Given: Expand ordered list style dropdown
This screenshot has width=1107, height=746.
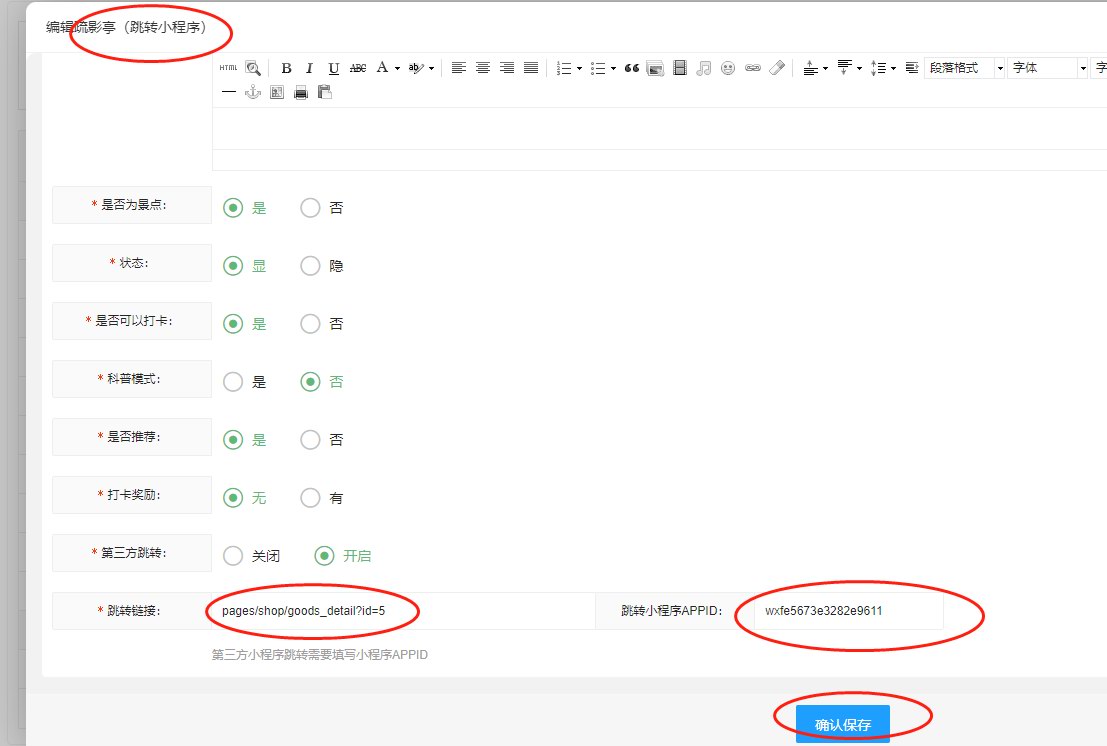Looking at the screenshot, I should coord(580,68).
